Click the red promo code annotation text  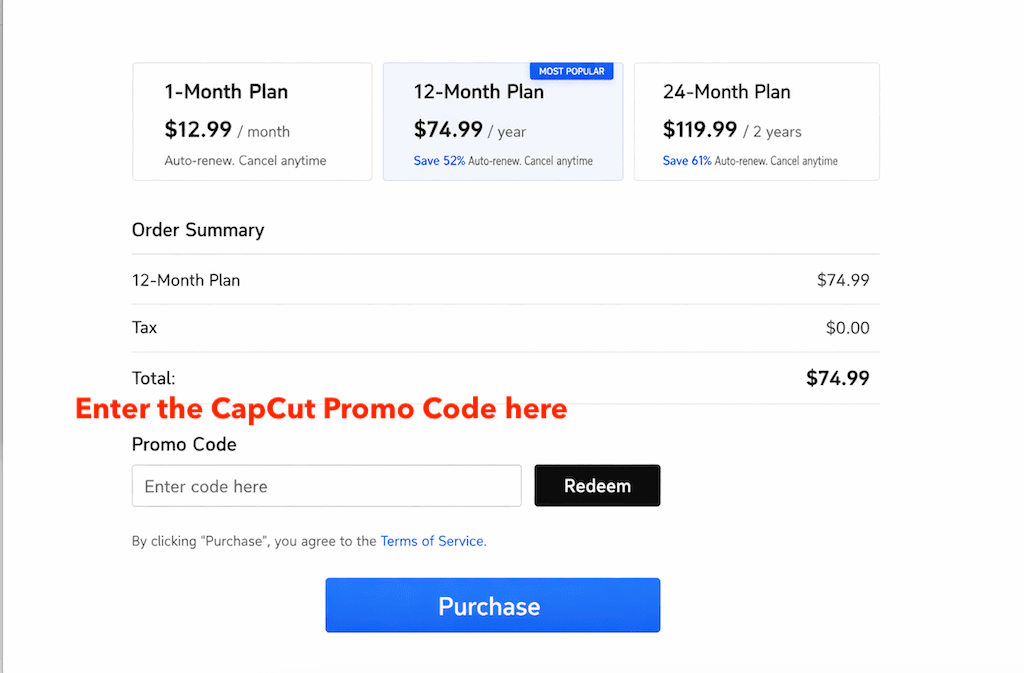(320, 408)
